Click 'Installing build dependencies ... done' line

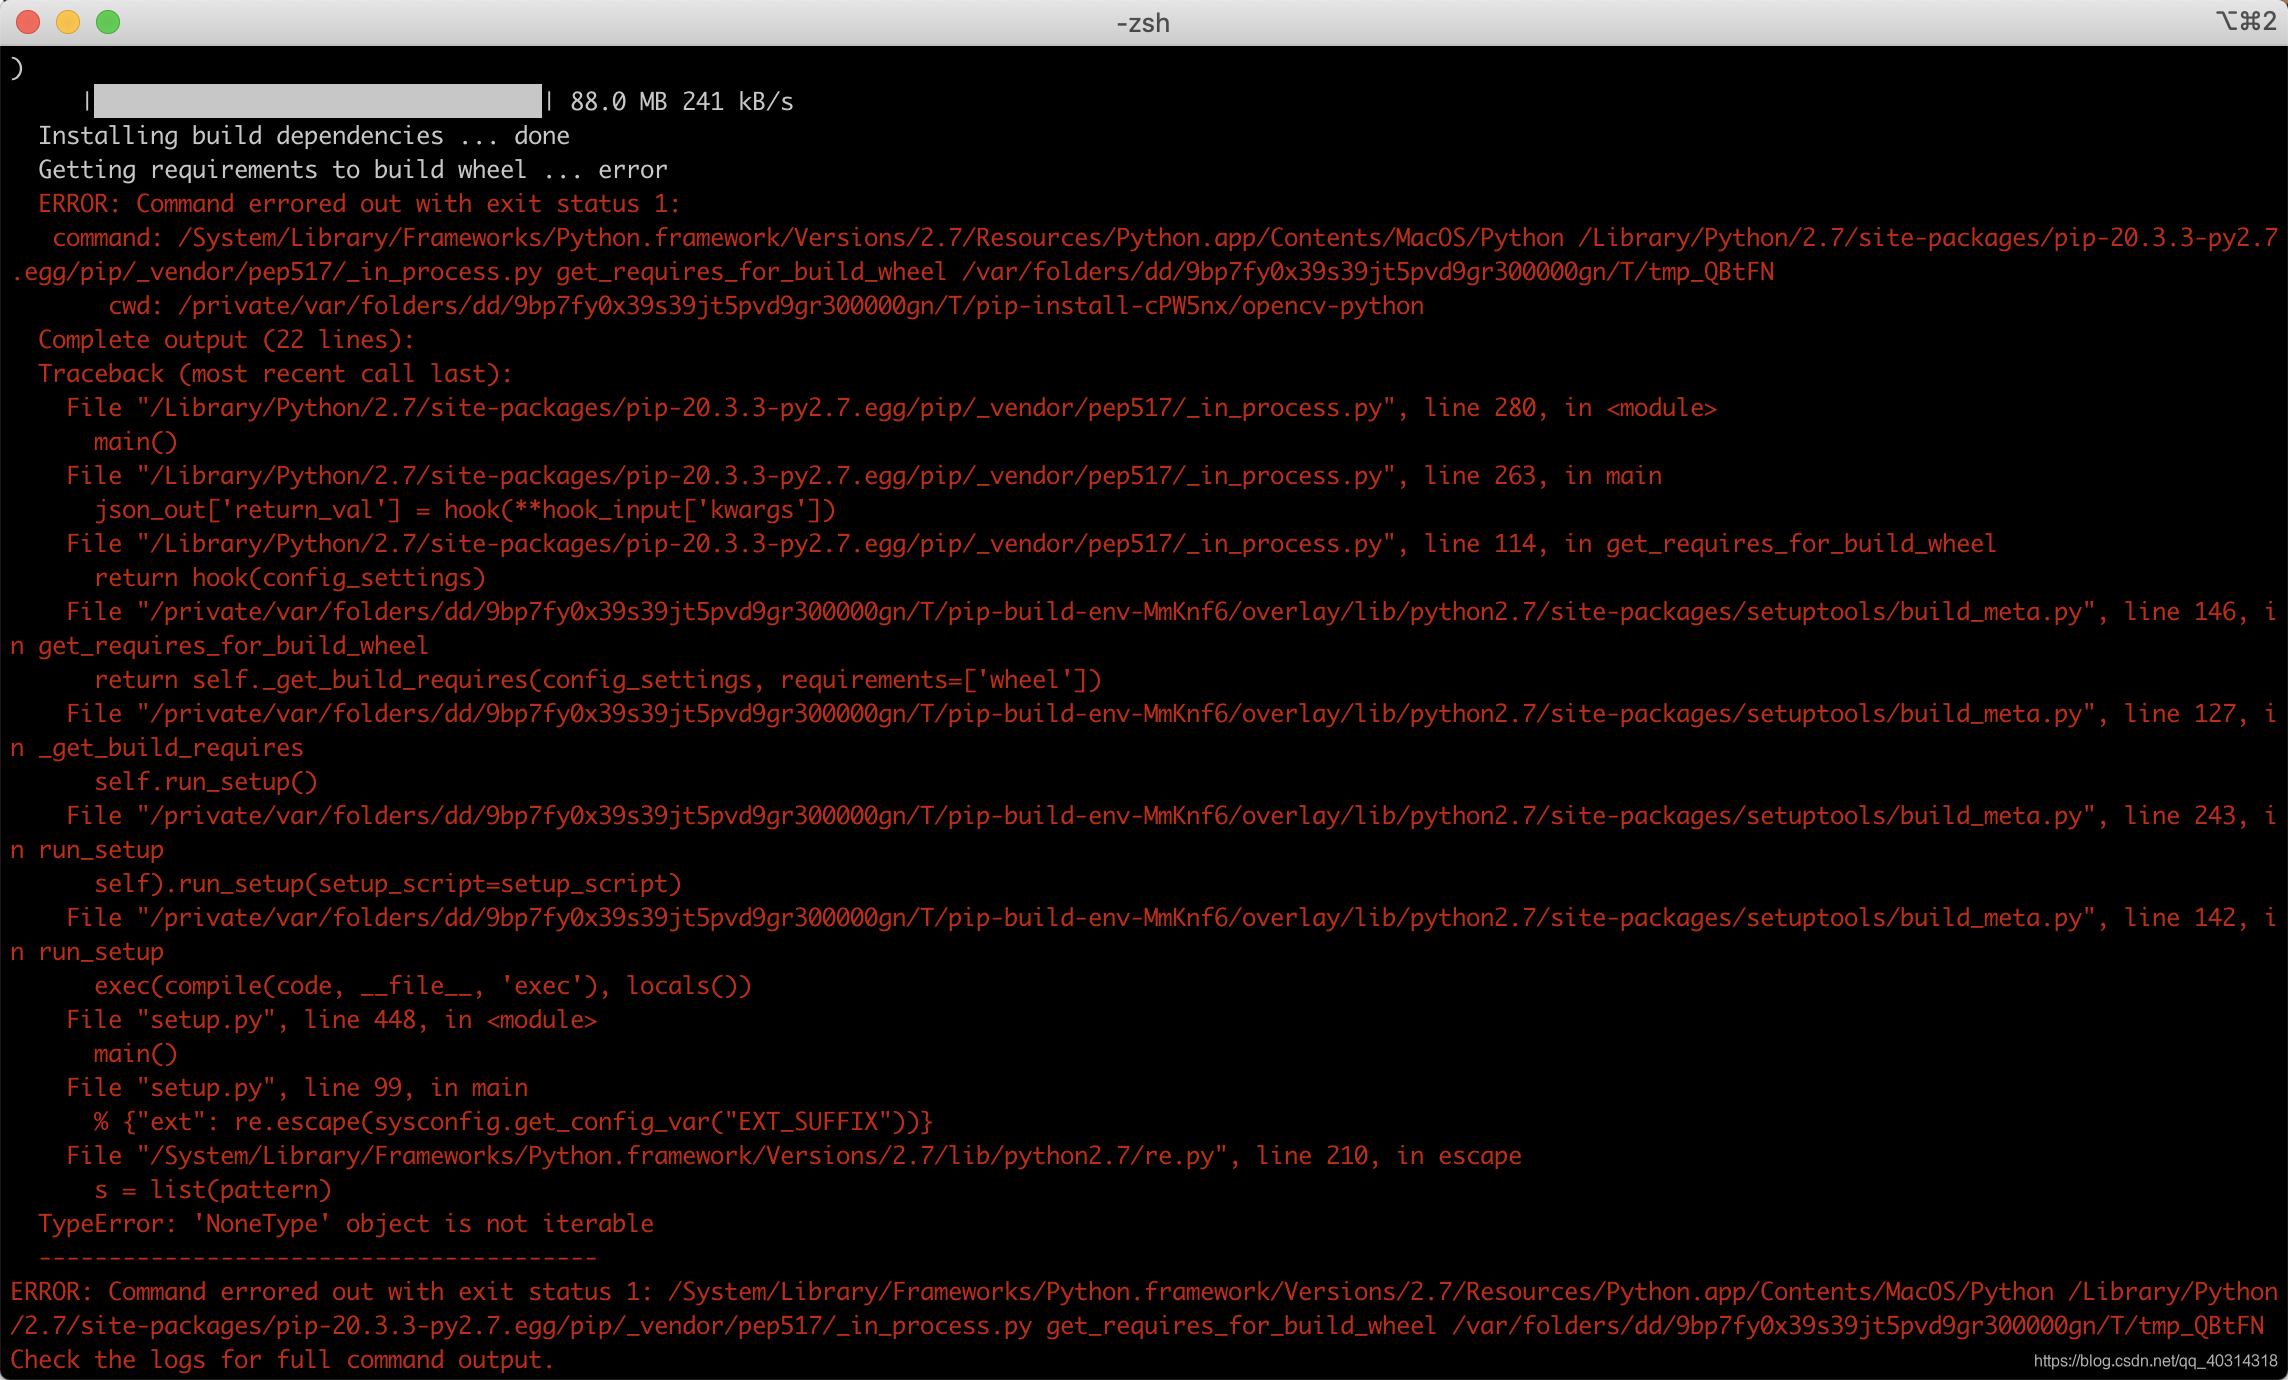tap(304, 136)
